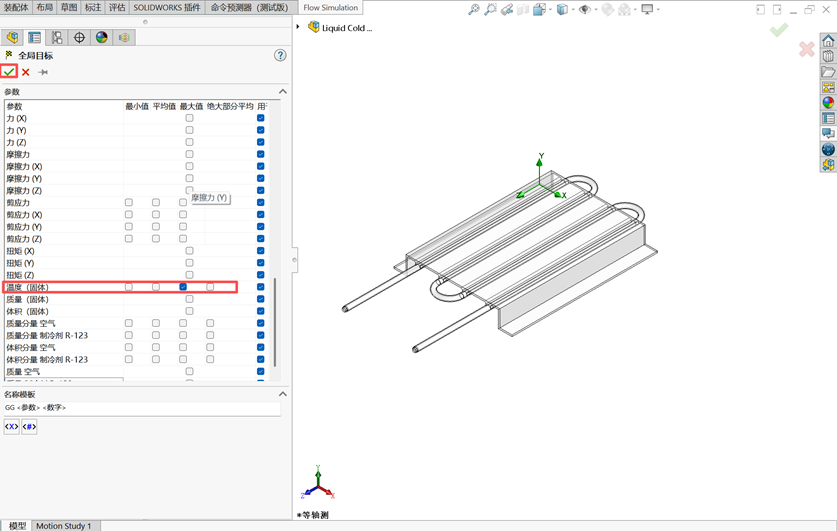Click the GG name template input field
The width and height of the screenshot is (837, 531).
tap(142, 408)
